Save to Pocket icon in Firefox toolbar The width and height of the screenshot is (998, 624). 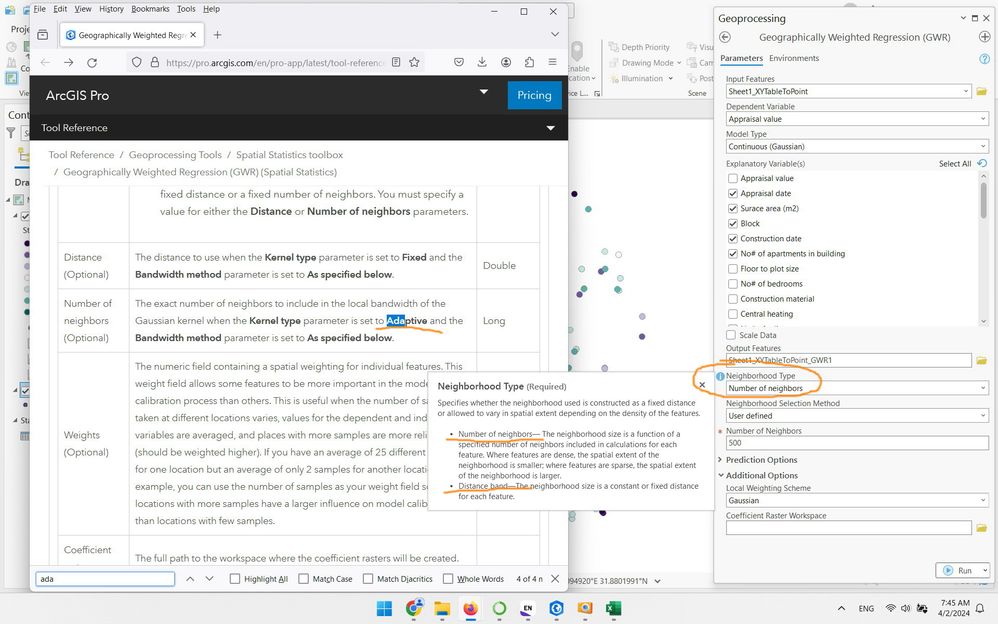click(459, 62)
